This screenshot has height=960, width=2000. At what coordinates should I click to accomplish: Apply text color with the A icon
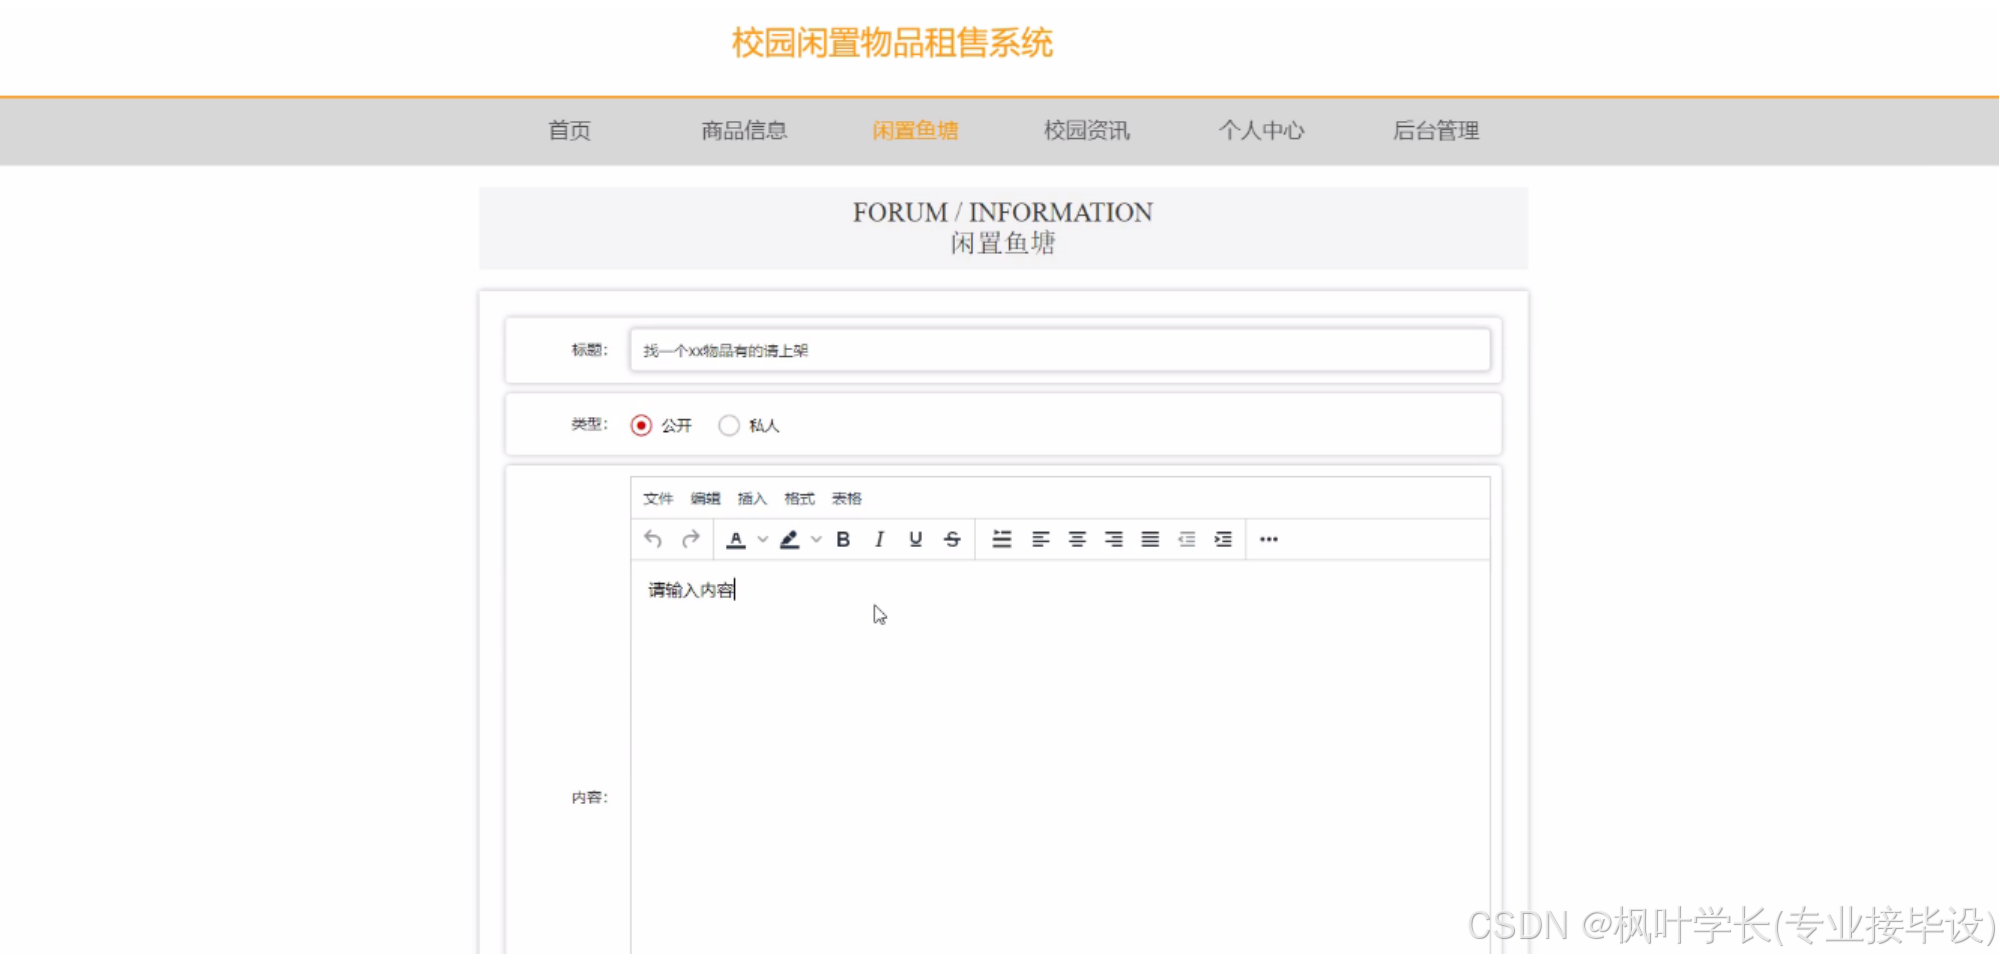coord(736,539)
